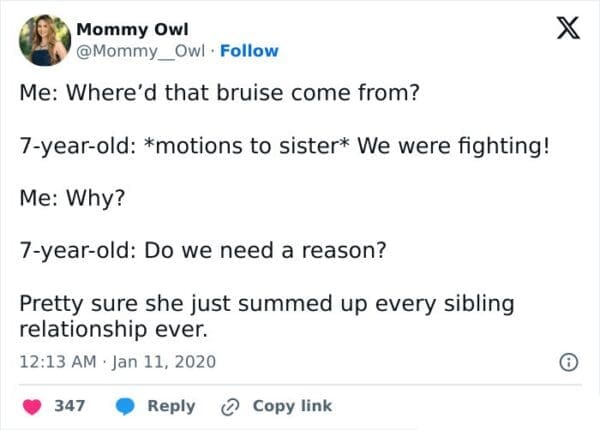This screenshot has width=600, height=430.
Task: Click the Jan 11, 2020 date
Action: pos(161,360)
